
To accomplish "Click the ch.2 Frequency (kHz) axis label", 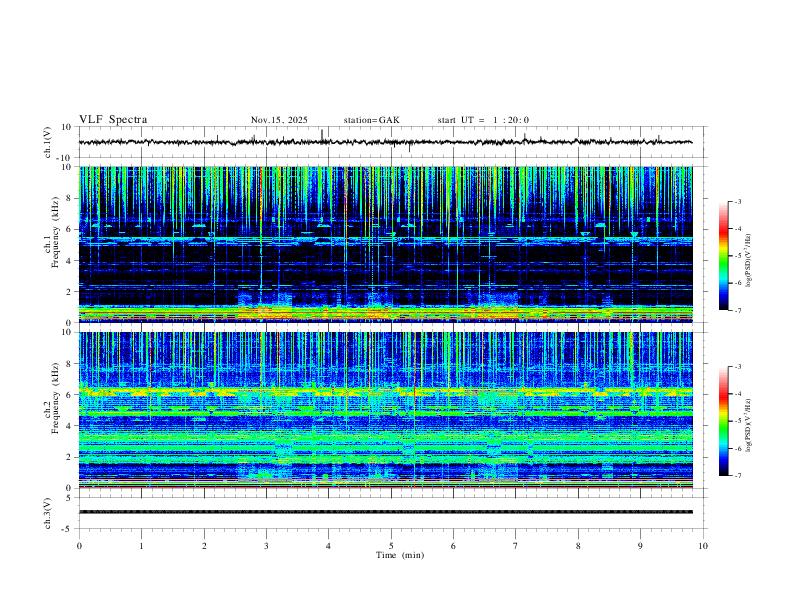I will coord(51,398).
